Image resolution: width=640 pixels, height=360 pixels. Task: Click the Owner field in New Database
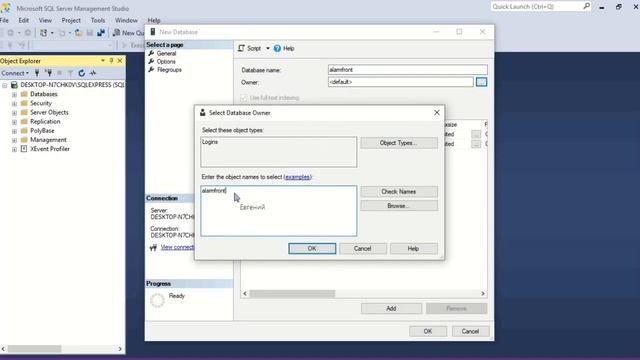tap(400, 82)
